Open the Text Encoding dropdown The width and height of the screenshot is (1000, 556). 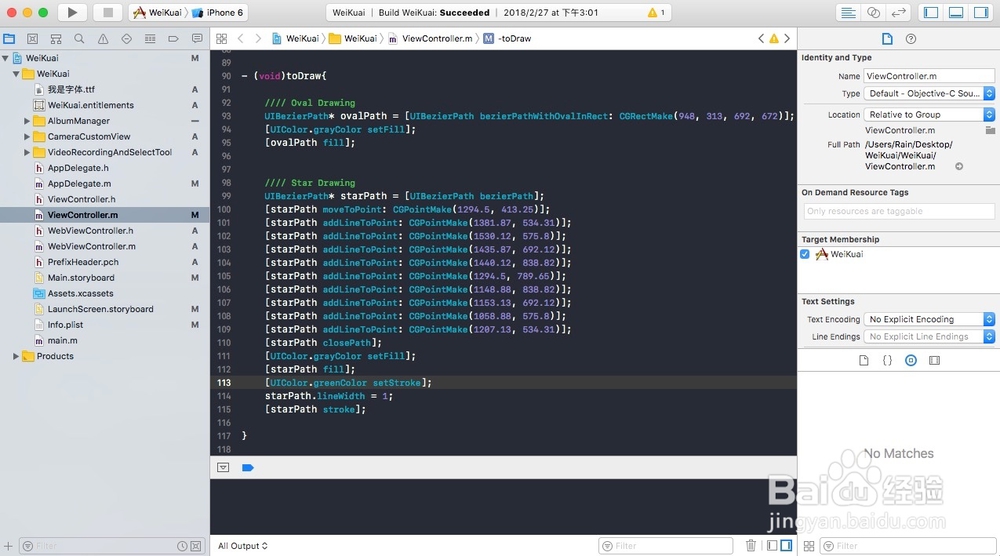pos(929,319)
